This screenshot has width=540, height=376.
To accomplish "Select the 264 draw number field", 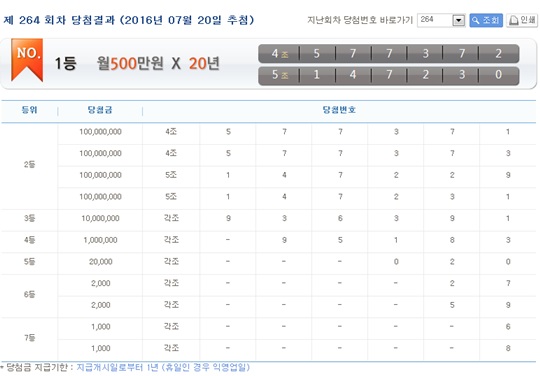I will (435, 20).
